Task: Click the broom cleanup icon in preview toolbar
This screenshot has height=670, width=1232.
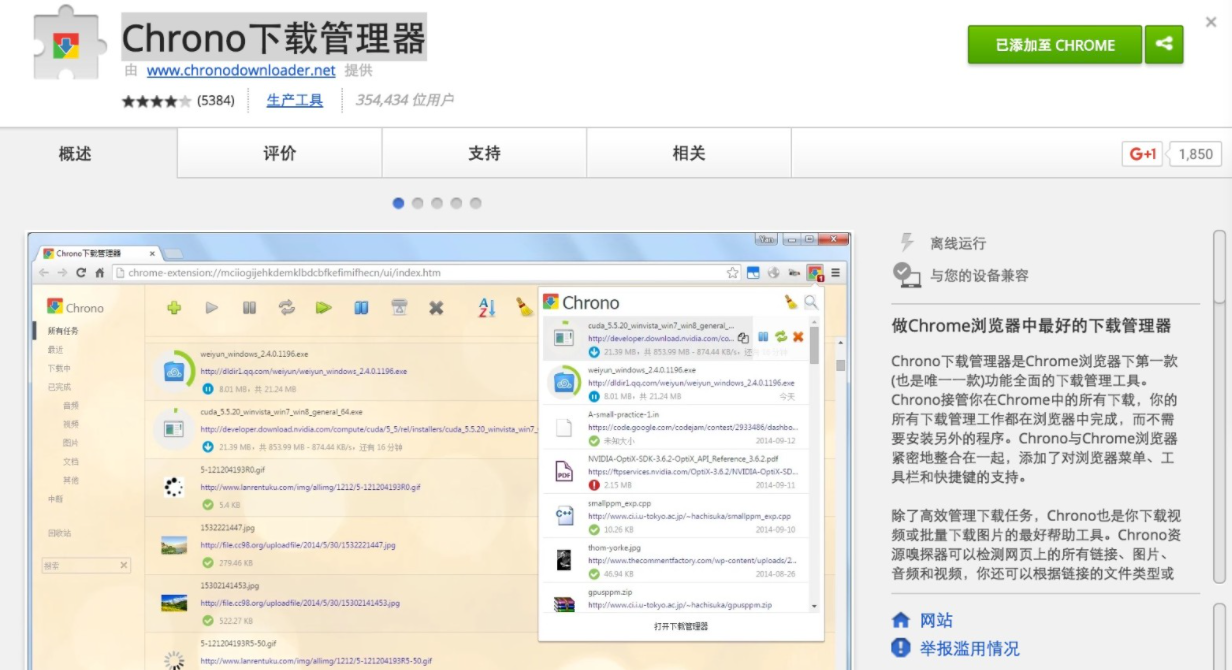Action: 525,307
